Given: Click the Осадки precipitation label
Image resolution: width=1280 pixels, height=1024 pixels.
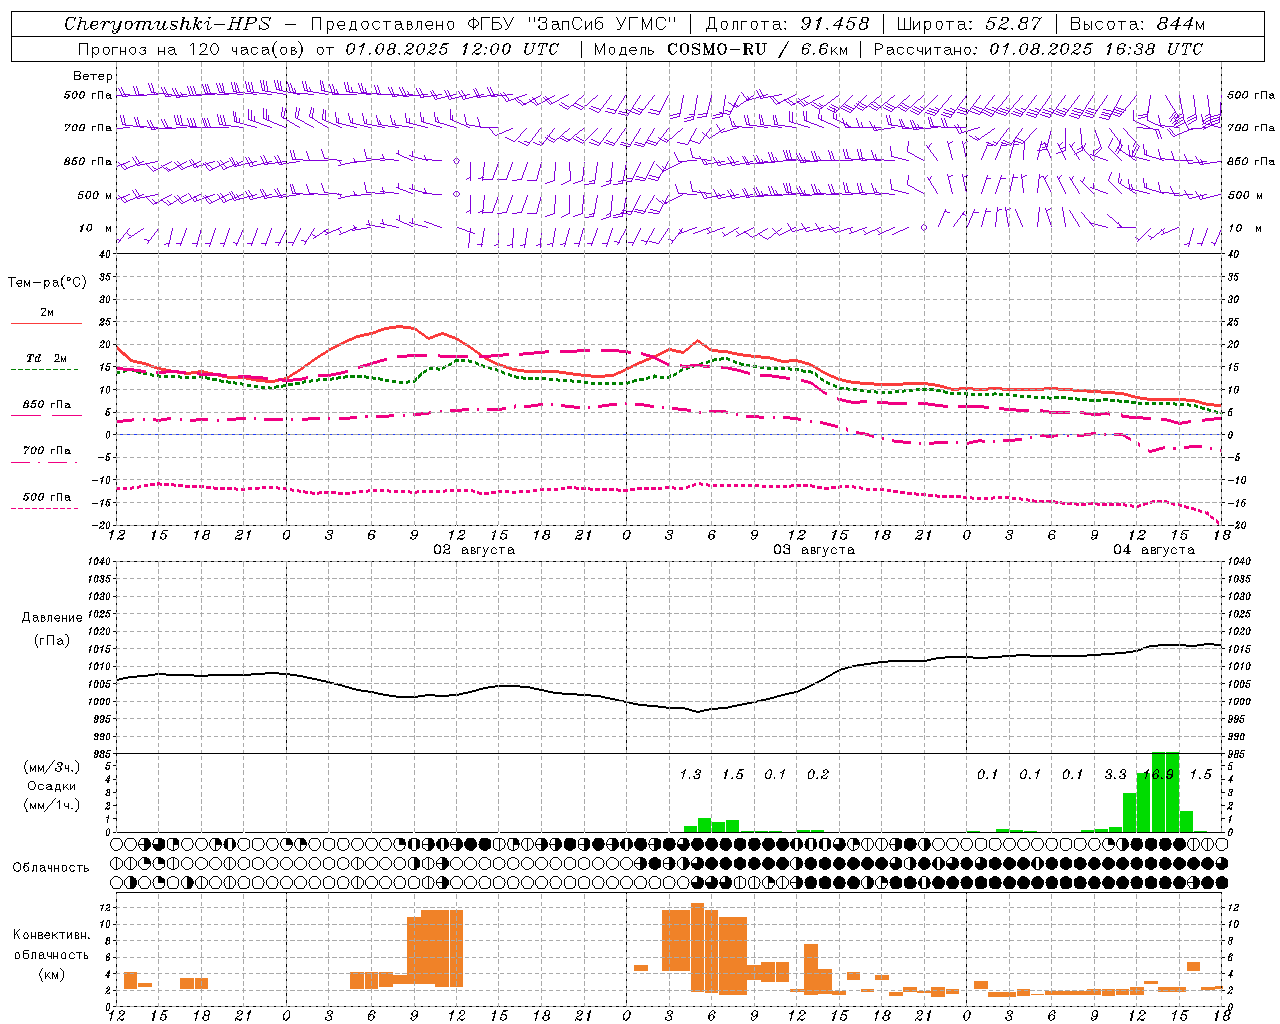Looking at the screenshot, I should (51, 786).
